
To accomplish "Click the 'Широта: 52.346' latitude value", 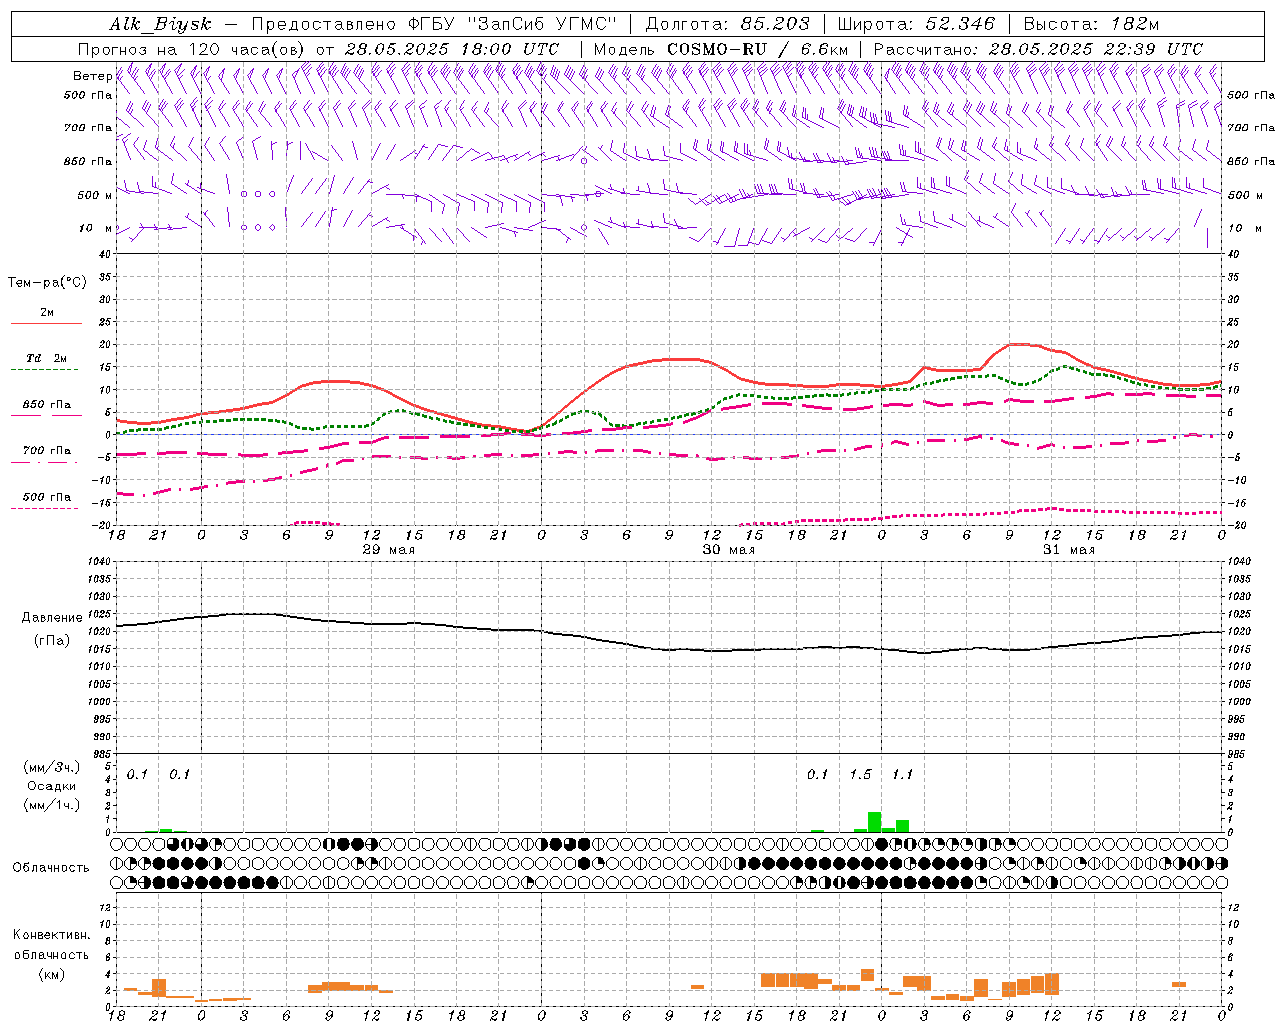I will point(916,24).
